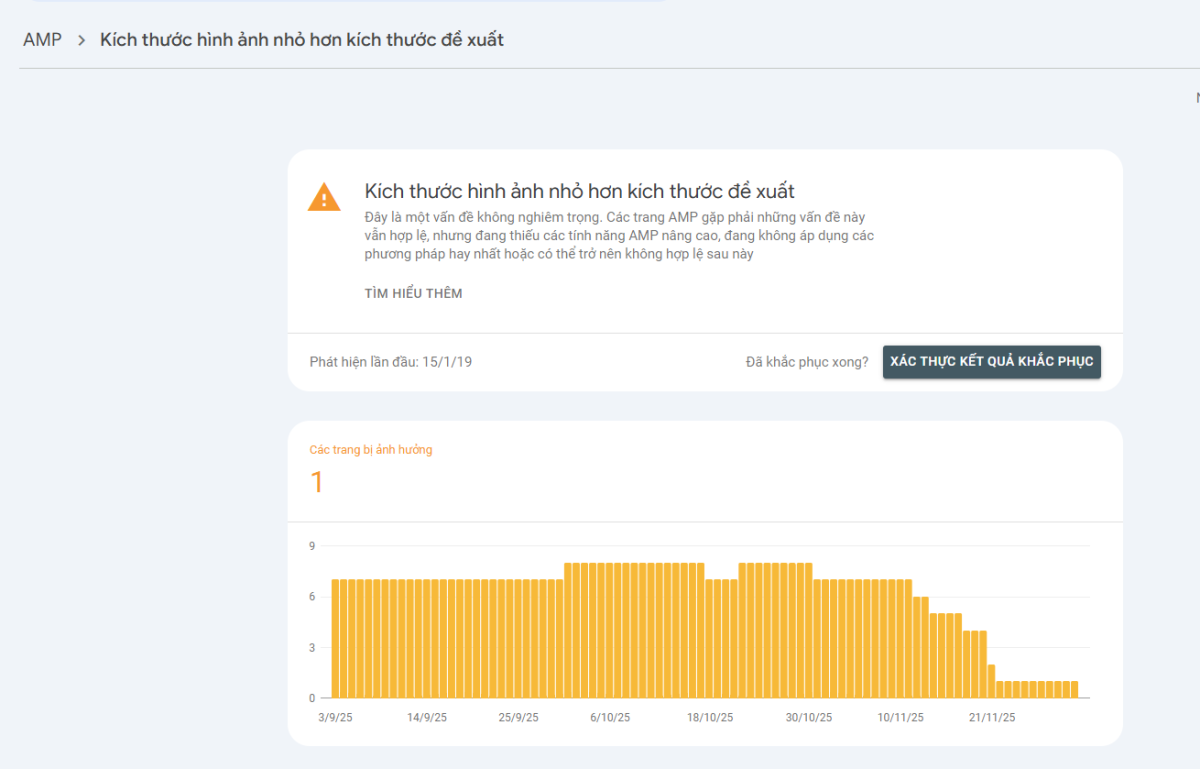Open the AMP breadcrumb link
Viewport: 1200px width, 769px height.
pos(41,39)
